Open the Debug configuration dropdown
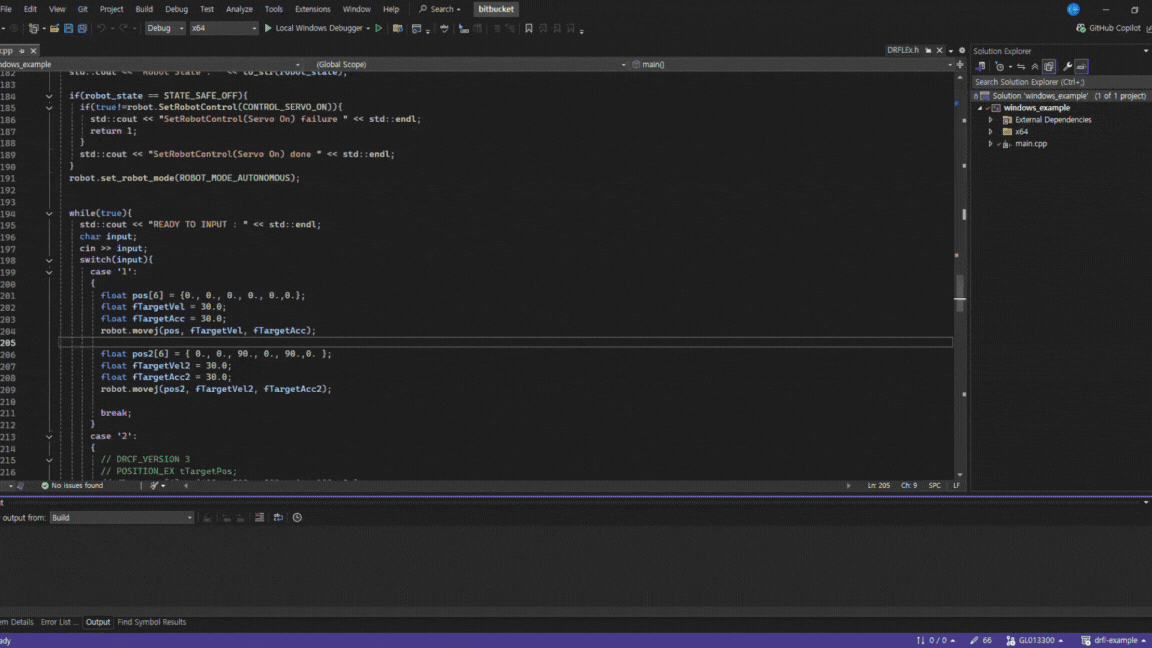 click(165, 28)
